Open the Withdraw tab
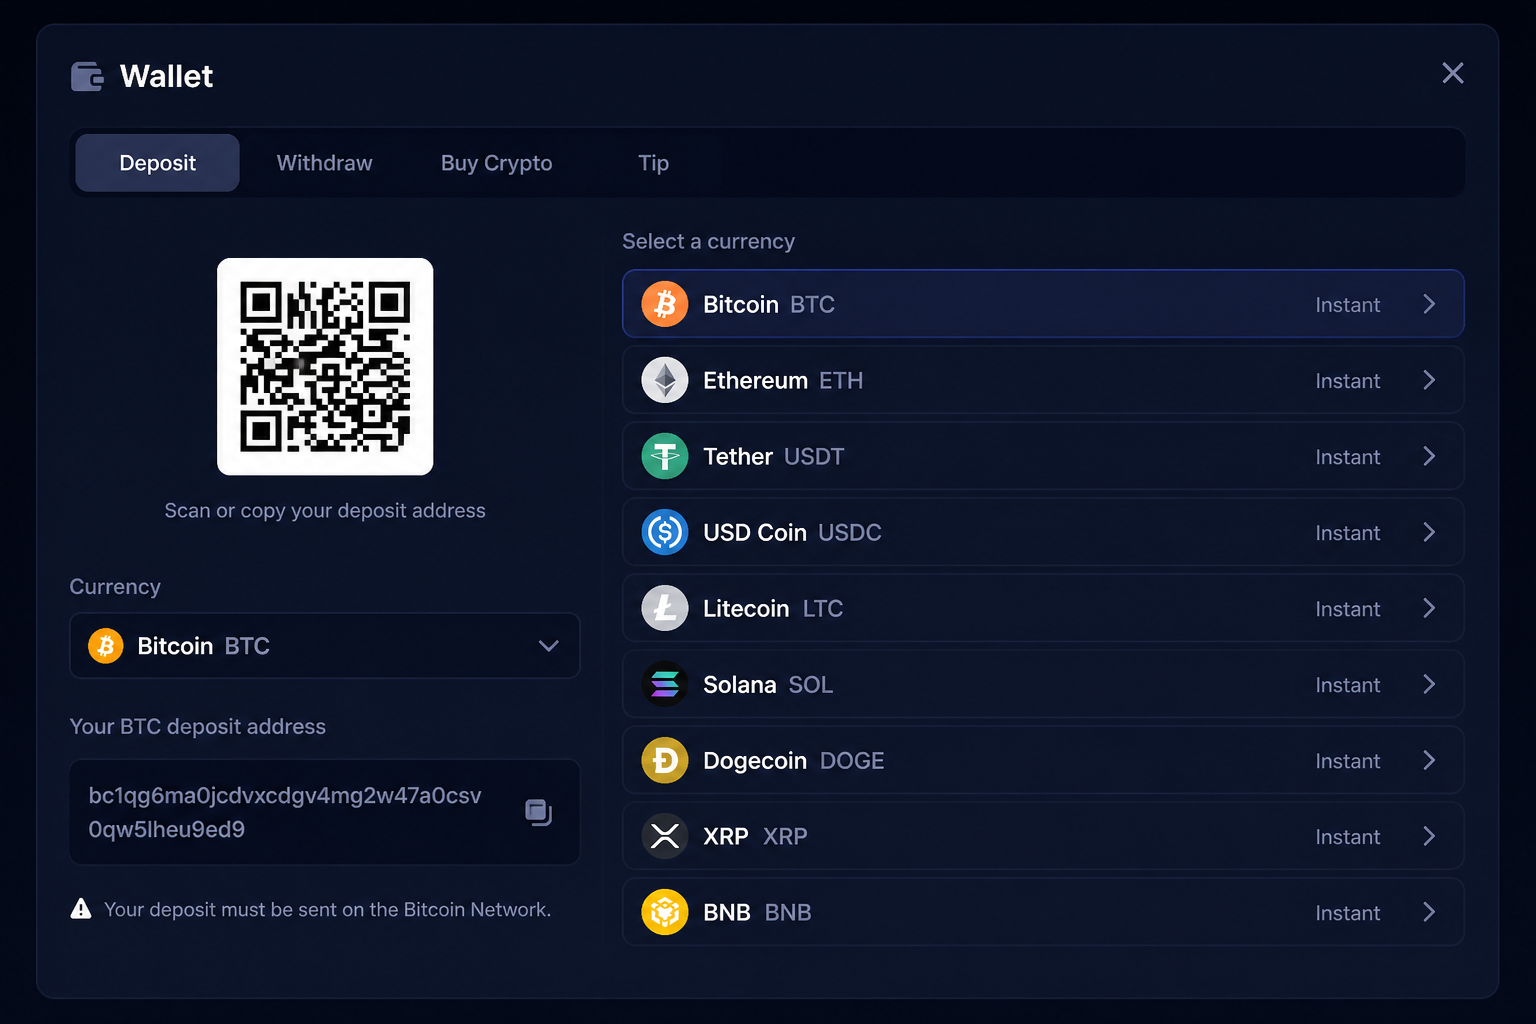1536x1024 pixels. pos(324,163)
